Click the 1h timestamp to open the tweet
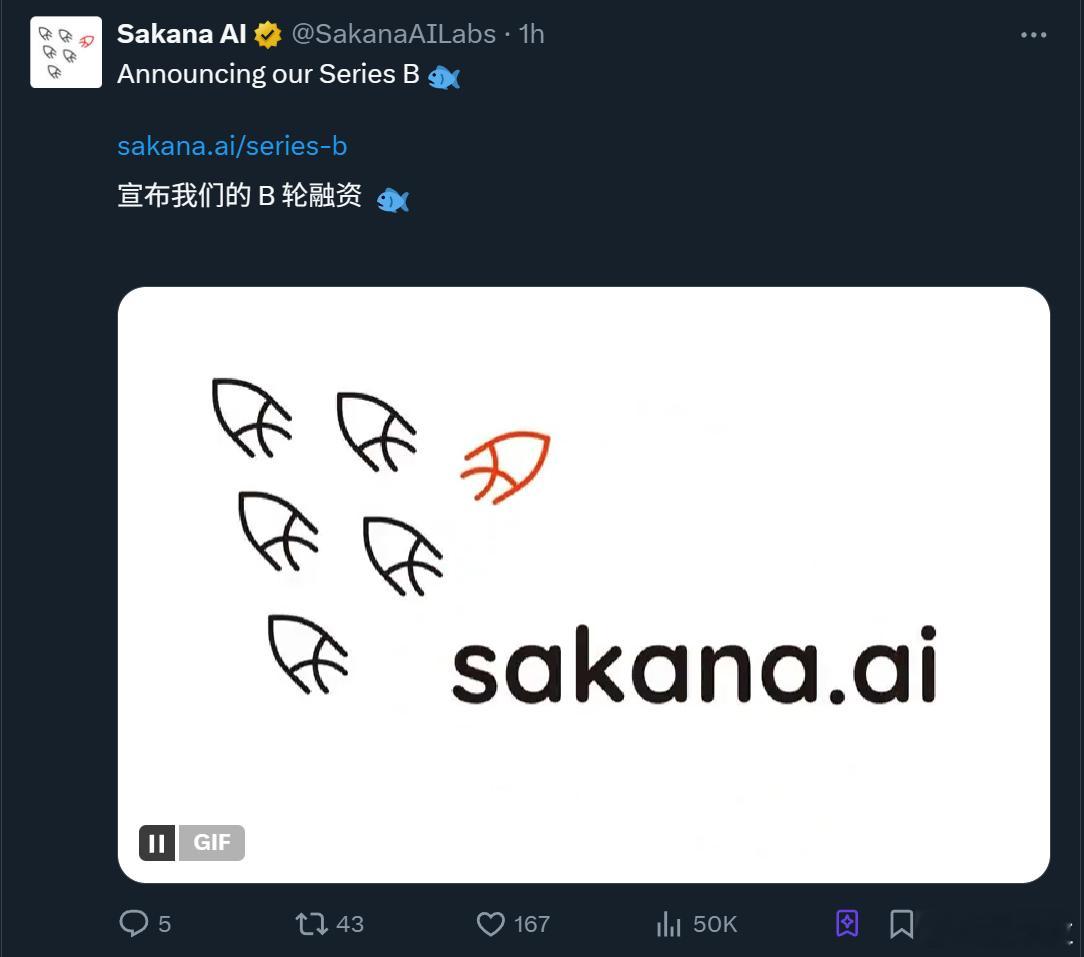The image size is (1084, 957). coord(531,33)
